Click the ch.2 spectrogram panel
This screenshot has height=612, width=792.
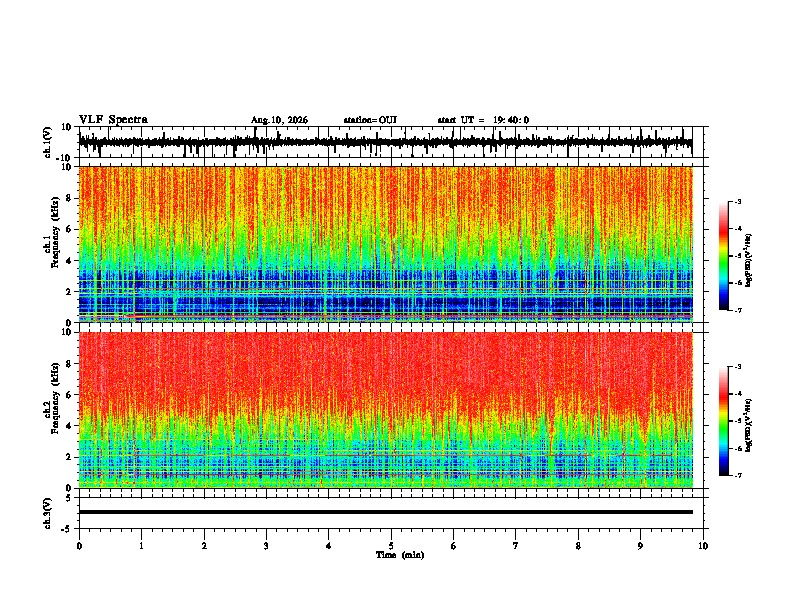386,410
